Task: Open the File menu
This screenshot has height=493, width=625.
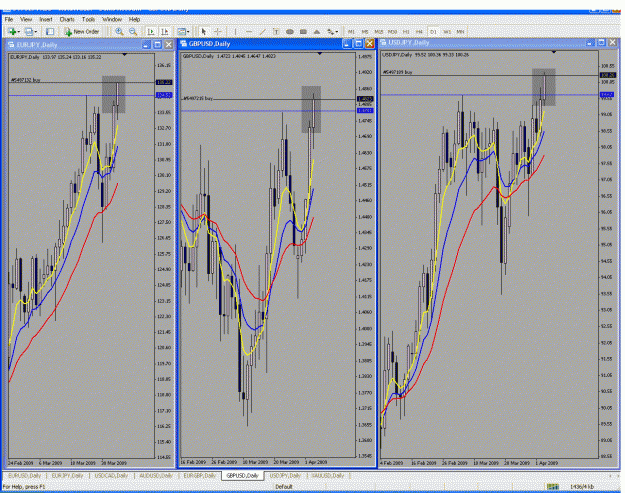Action: coord(9,19)
